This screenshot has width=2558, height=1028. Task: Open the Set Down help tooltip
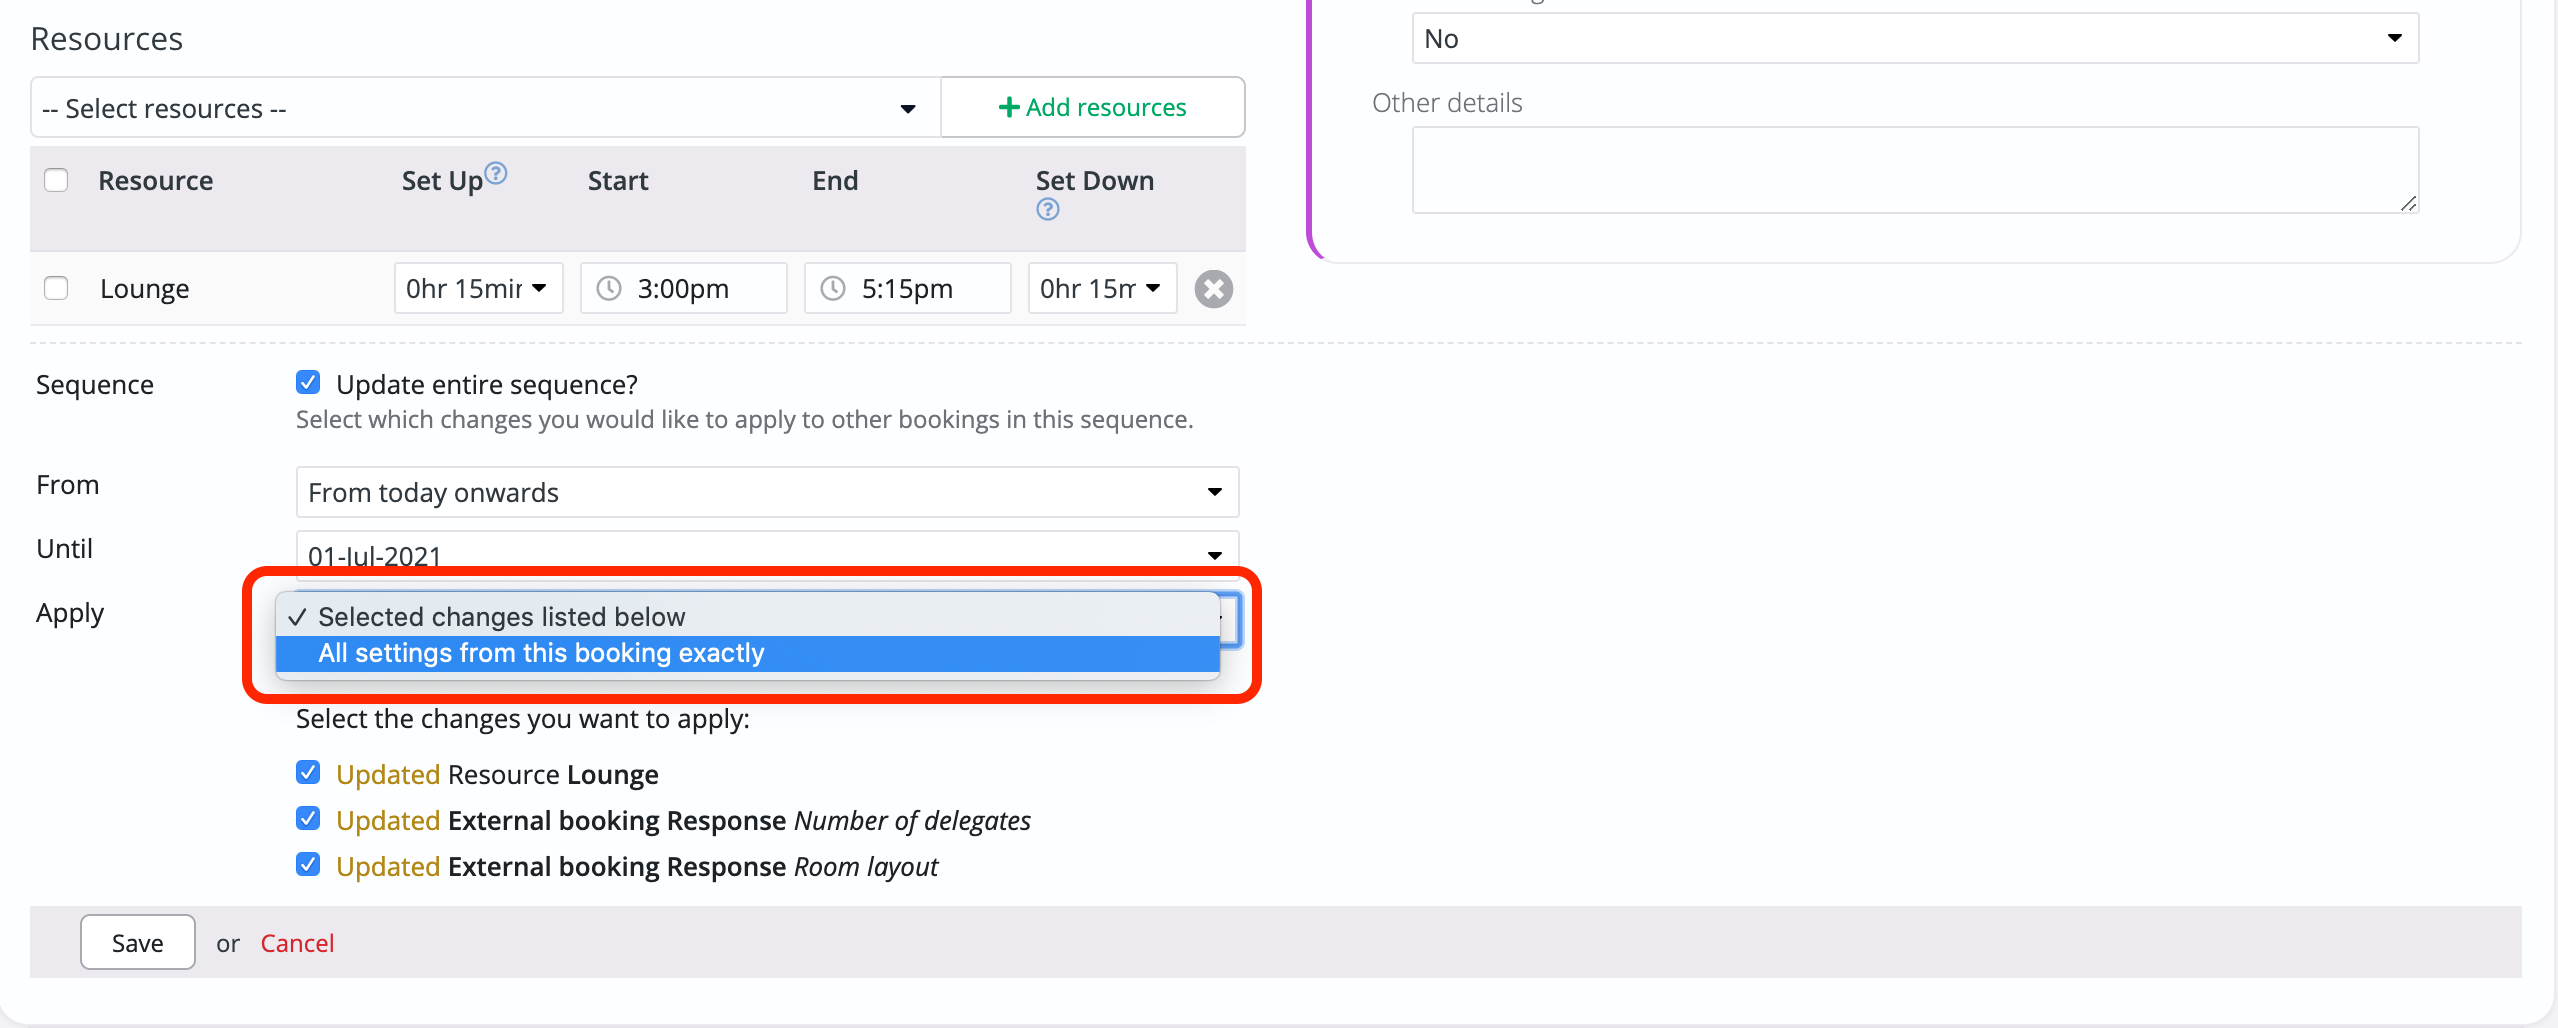(1046, 209)
